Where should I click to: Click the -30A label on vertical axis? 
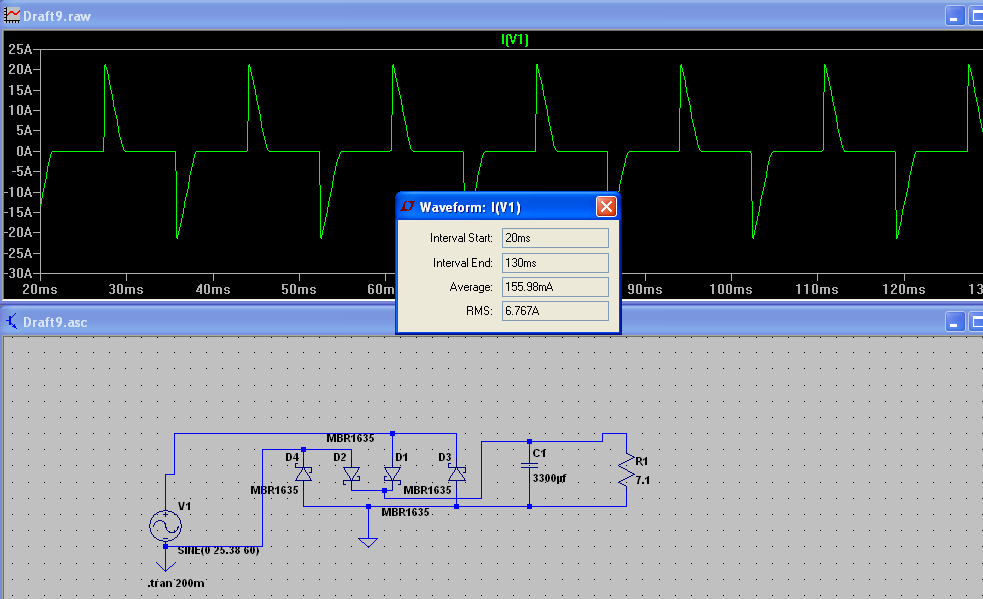(18, 273)
